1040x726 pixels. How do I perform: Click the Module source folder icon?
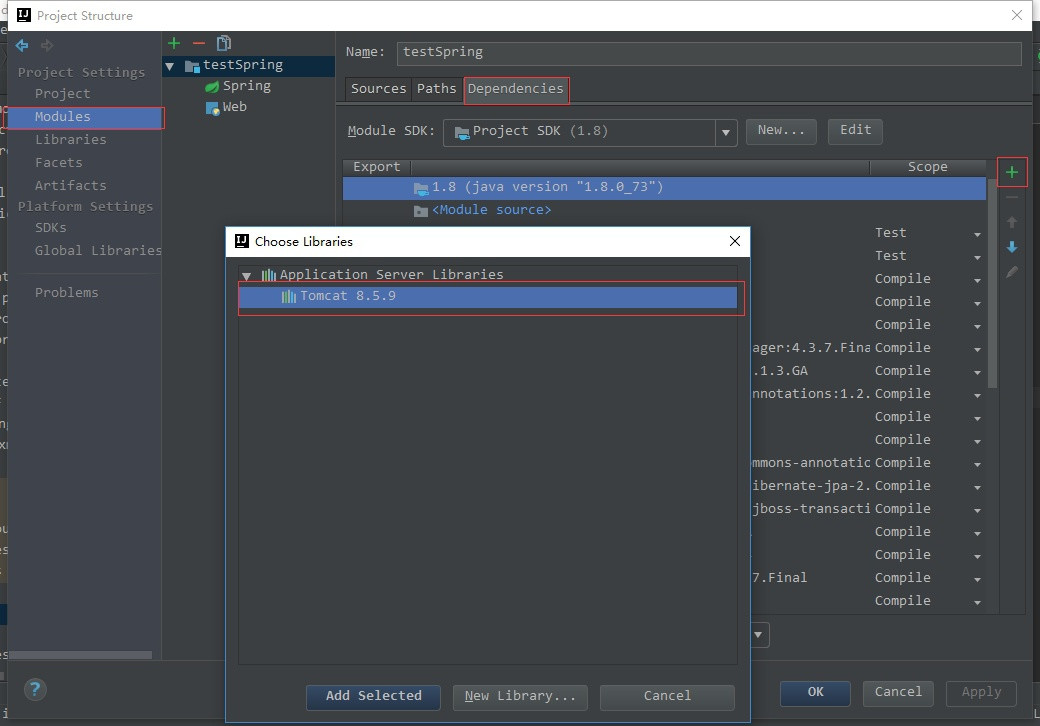(421, 211)
